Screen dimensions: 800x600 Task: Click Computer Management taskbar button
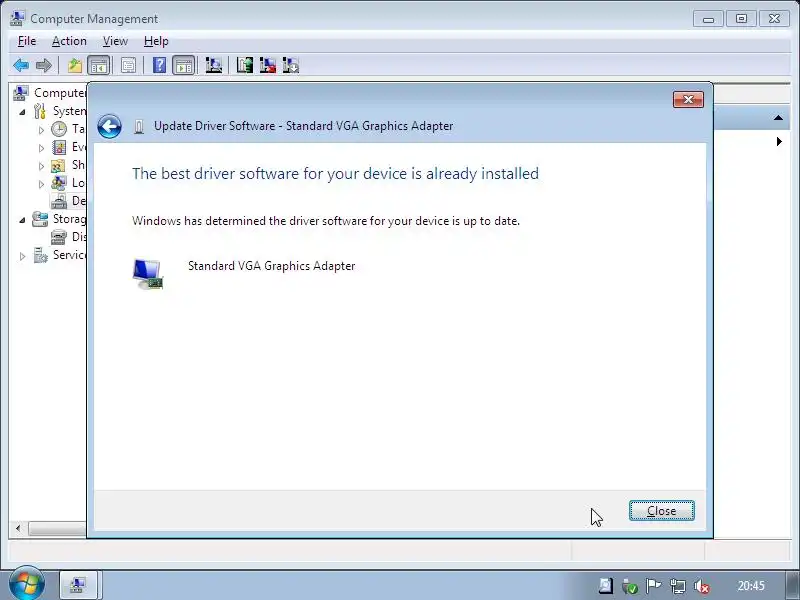(80, 585)
